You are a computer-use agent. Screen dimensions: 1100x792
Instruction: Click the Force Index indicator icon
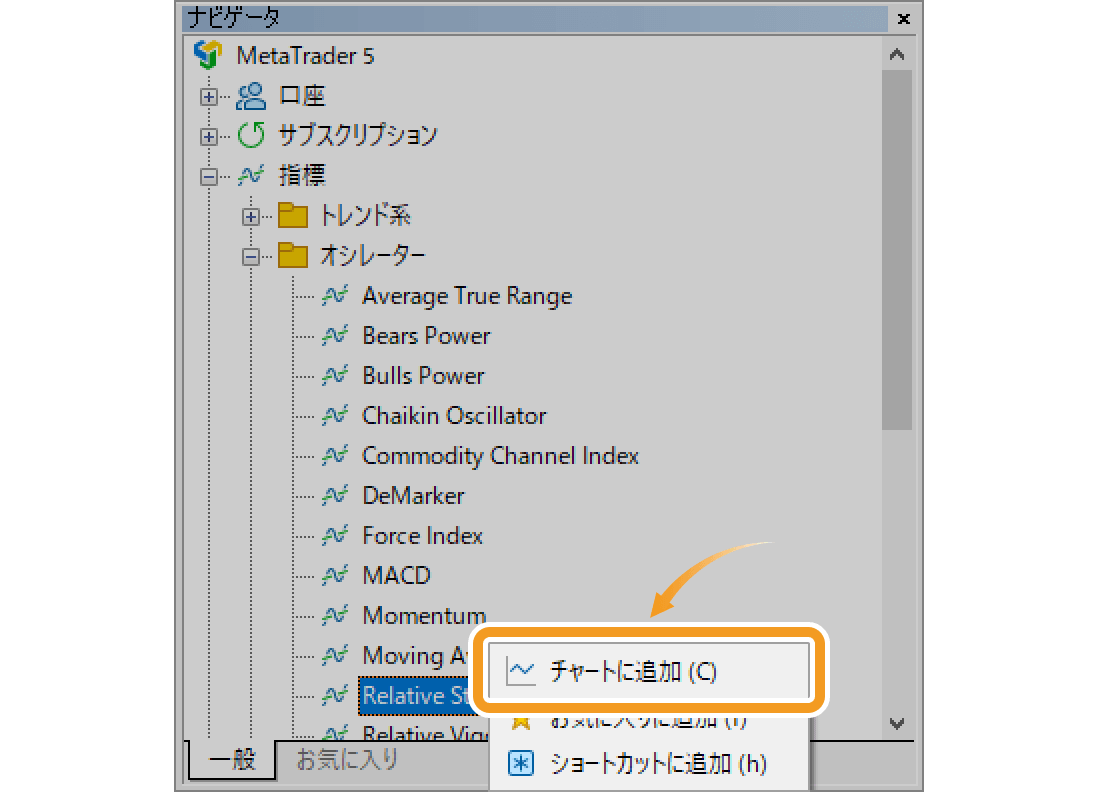(x=335, y=536)
